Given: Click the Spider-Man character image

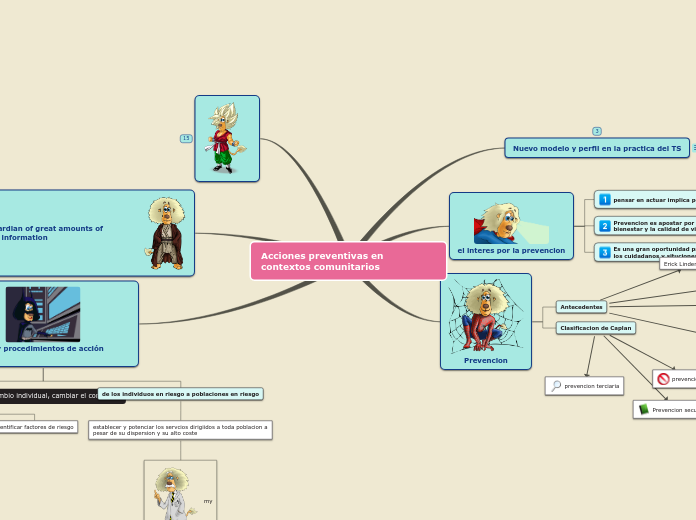Looking at the screenshot, I should (x=486, y=316).
